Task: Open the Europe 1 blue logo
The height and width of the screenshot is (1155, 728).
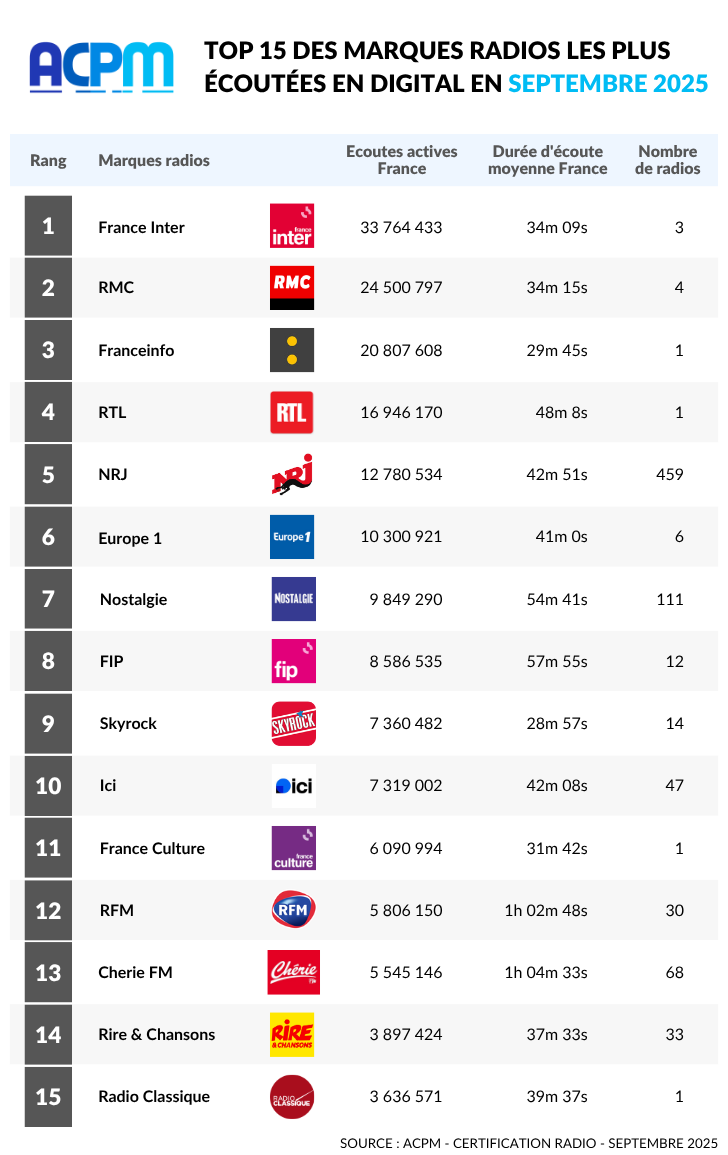Action: point(292,537)
